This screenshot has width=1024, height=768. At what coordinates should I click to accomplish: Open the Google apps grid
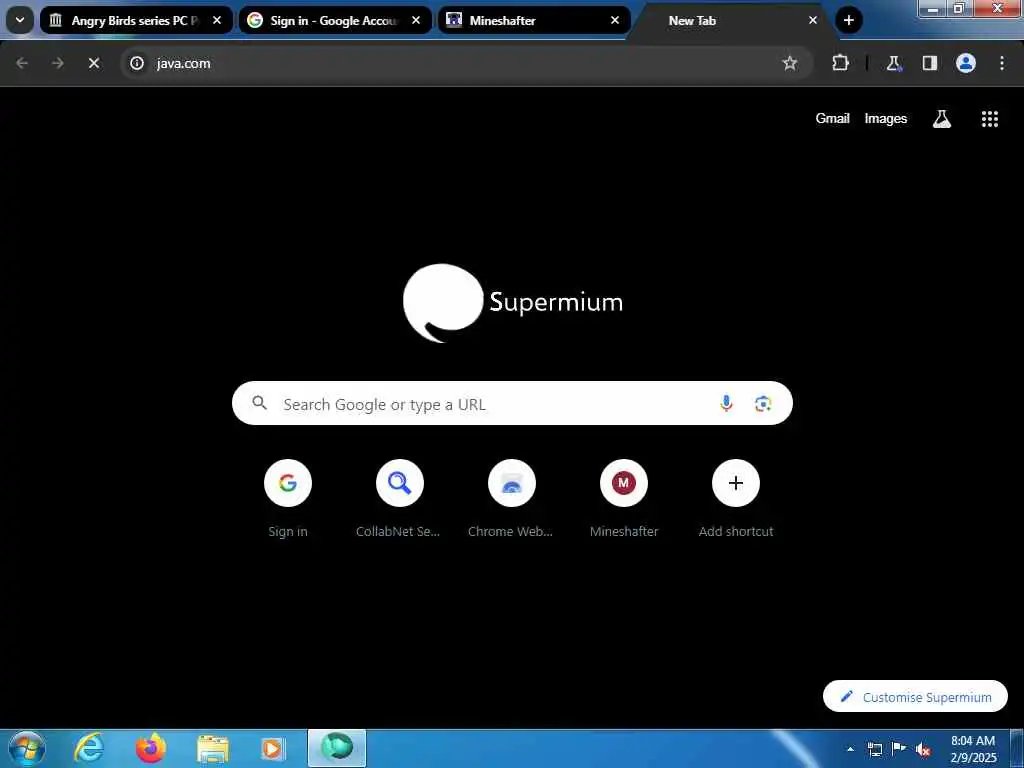click(989, 119)
